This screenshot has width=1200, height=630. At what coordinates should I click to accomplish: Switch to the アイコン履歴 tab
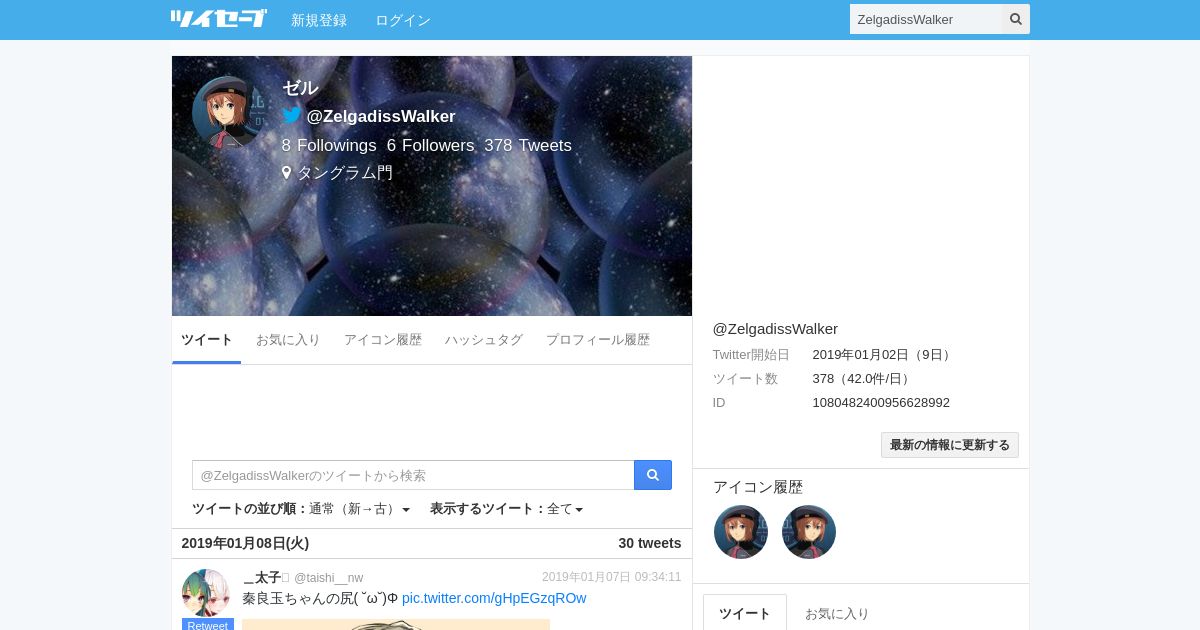383,340
